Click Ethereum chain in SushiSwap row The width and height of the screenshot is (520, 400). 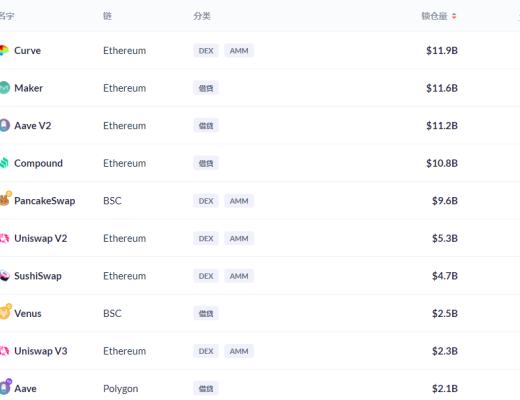[x=125, y=276]
